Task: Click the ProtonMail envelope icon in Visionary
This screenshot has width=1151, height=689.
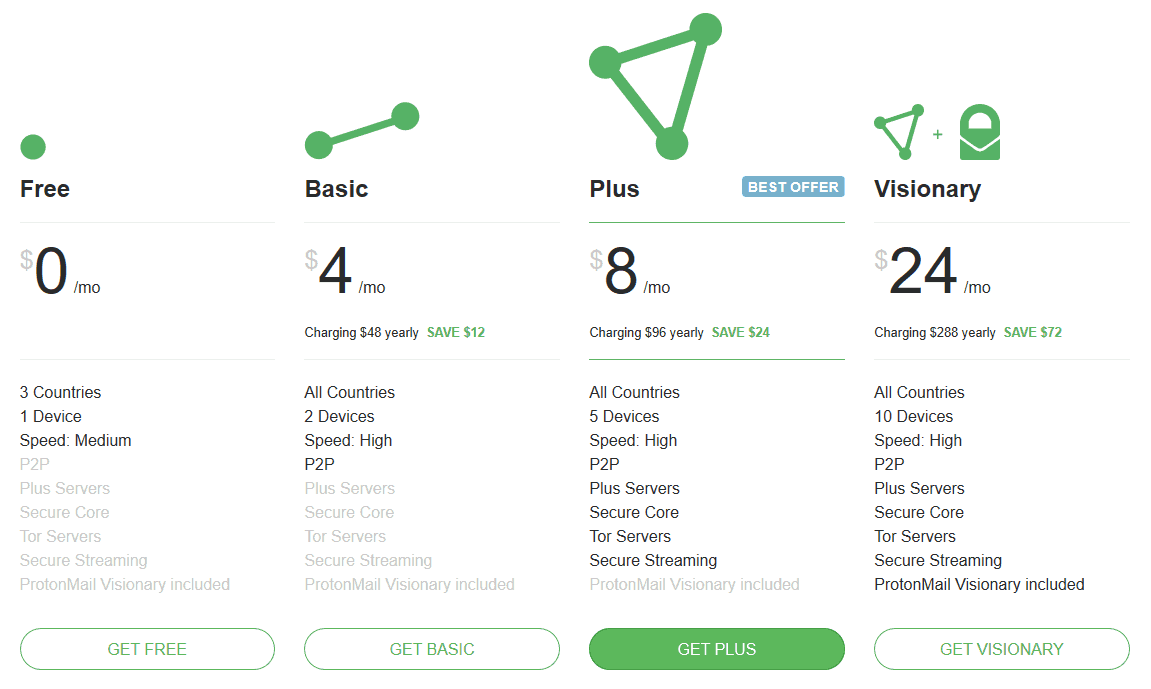Action: pyautogui.click(x=980, y=132)
